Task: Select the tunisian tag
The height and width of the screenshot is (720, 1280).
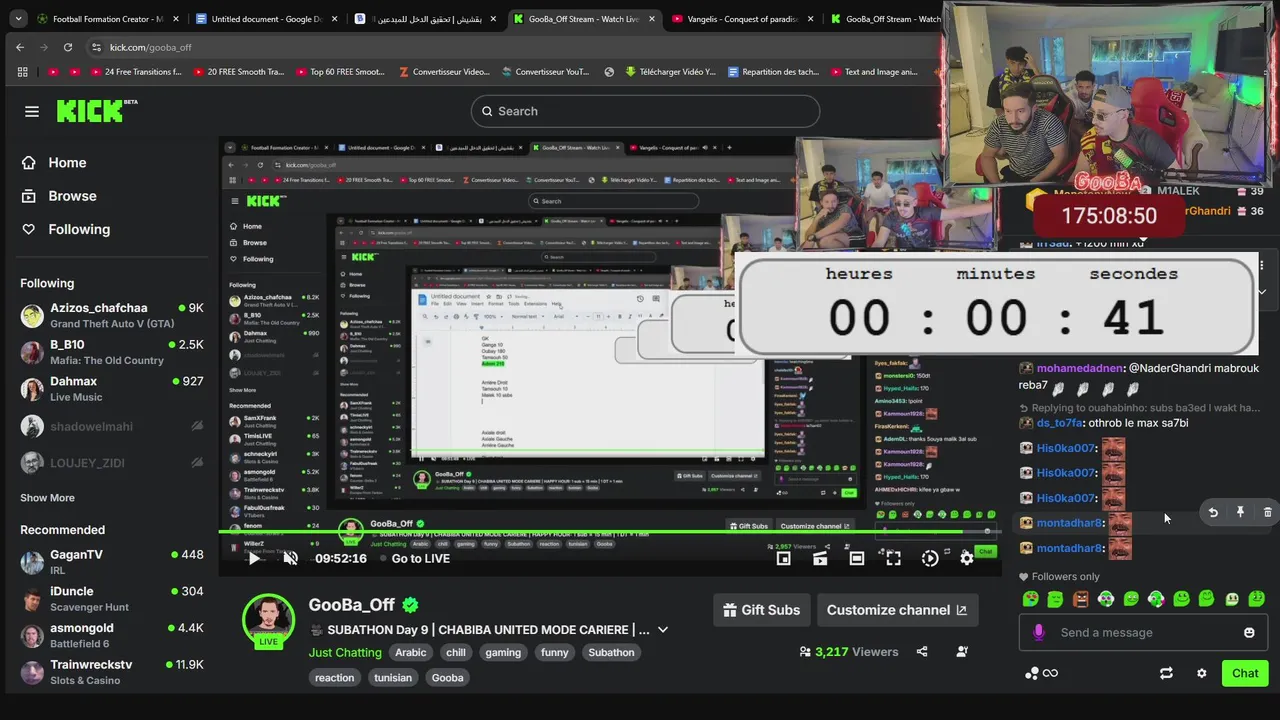Action: tap(393, 677)
